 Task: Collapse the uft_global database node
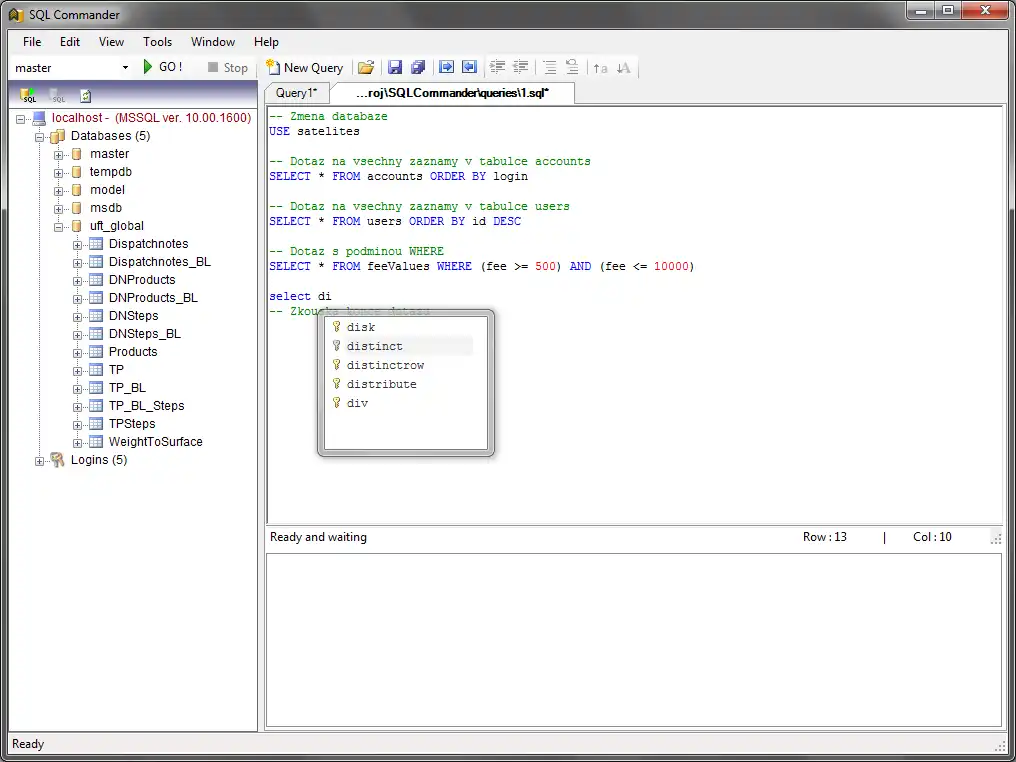[x=59, y=226]
